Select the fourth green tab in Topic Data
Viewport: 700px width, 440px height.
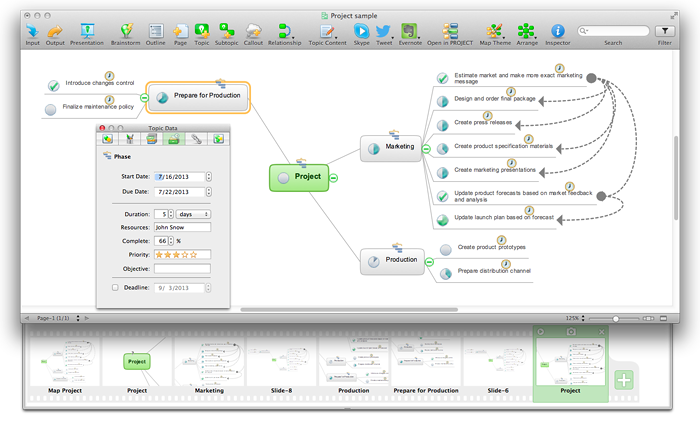coord(172,138)
